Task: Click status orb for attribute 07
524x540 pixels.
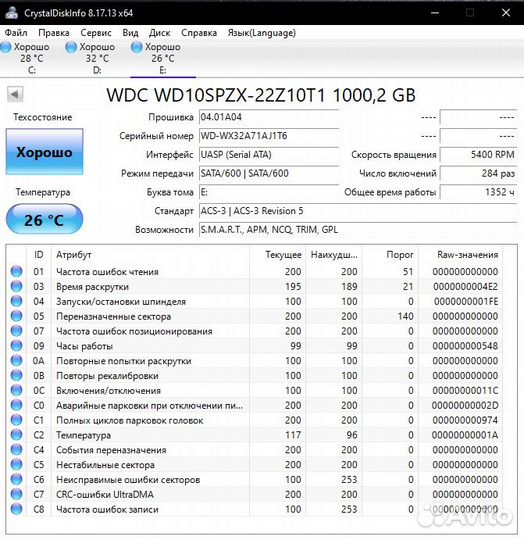Action: tap(16, 331)
